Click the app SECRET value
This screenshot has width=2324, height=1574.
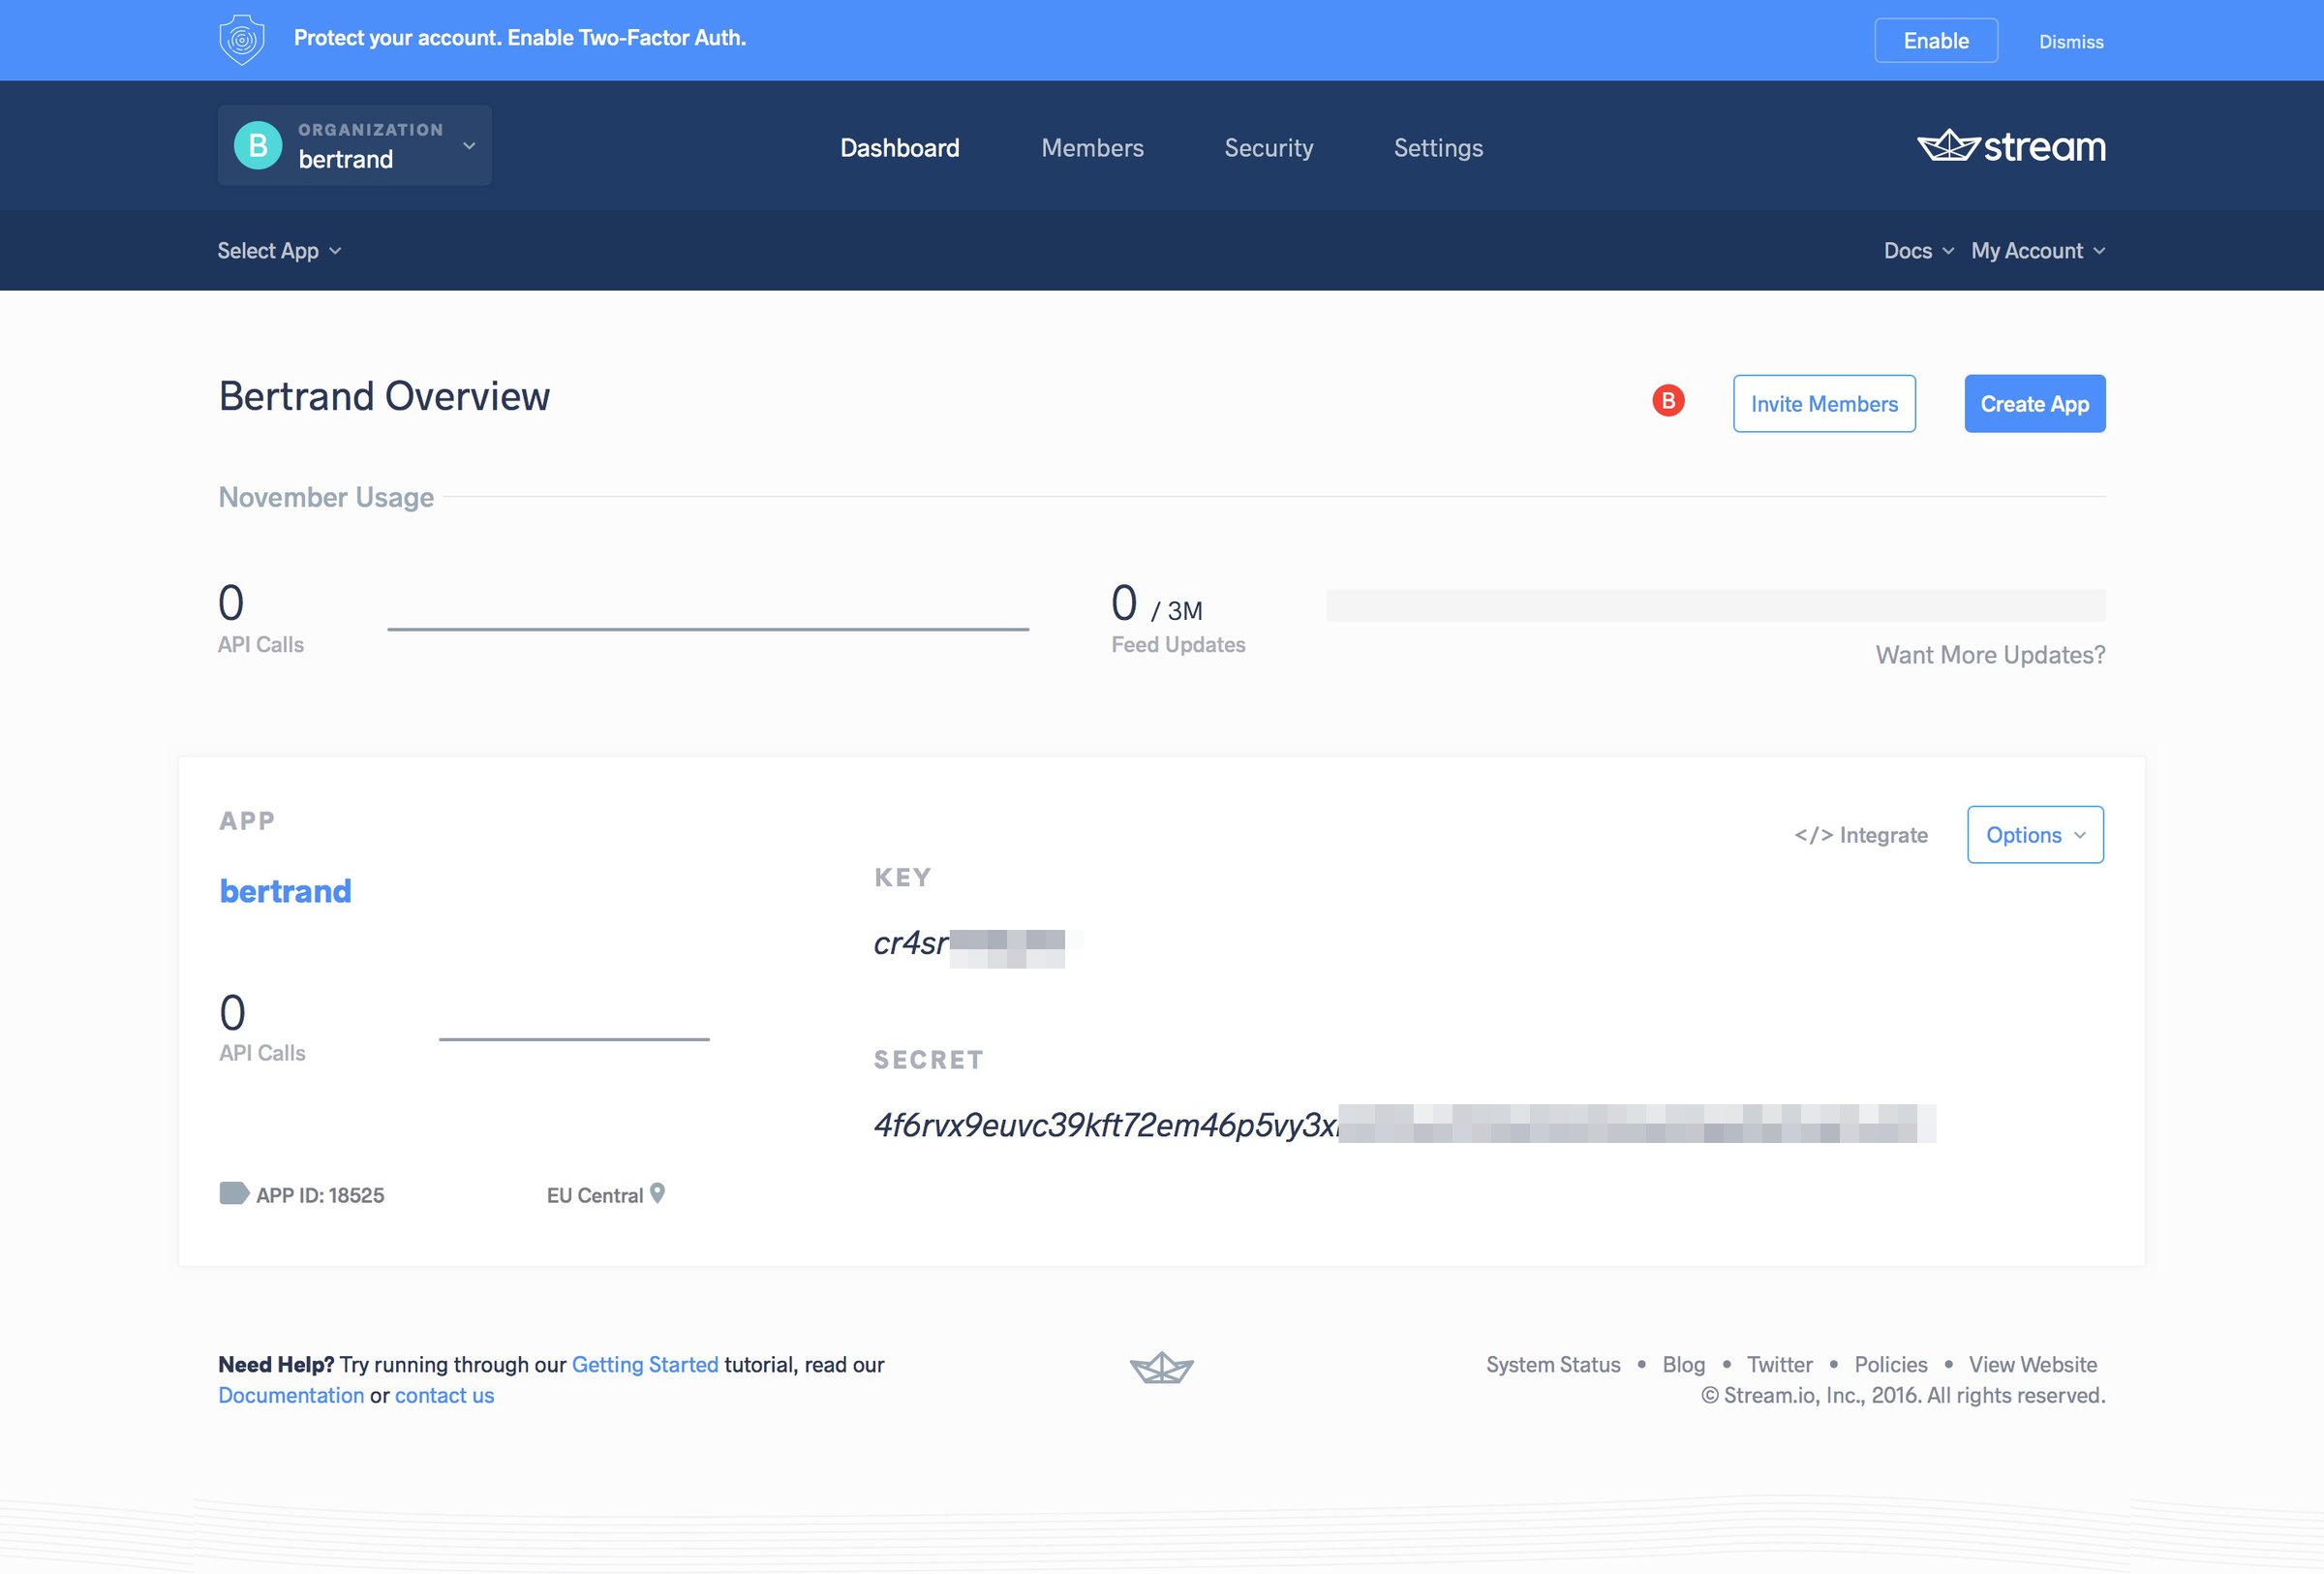tap(1405, 1125)
